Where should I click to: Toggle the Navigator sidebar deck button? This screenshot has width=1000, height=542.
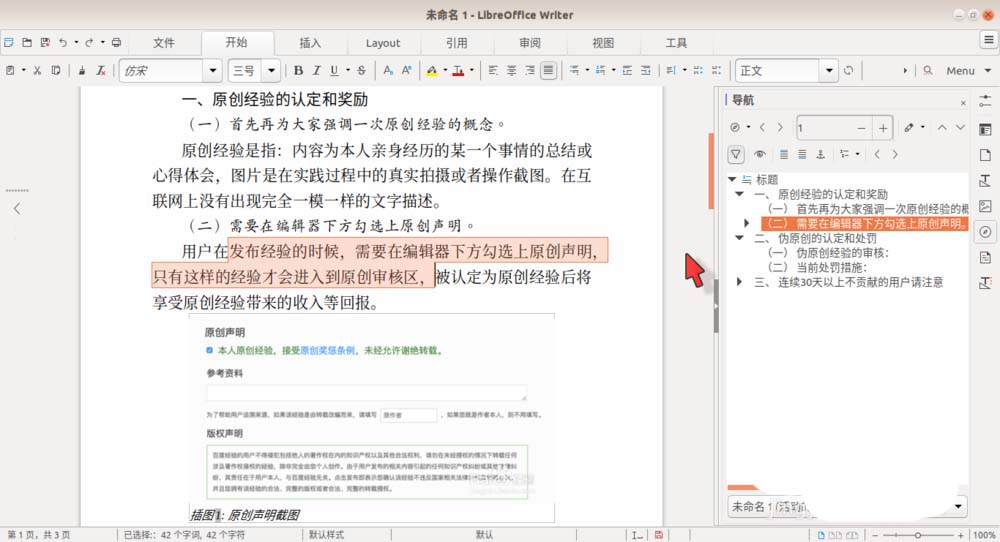point(985,232)
